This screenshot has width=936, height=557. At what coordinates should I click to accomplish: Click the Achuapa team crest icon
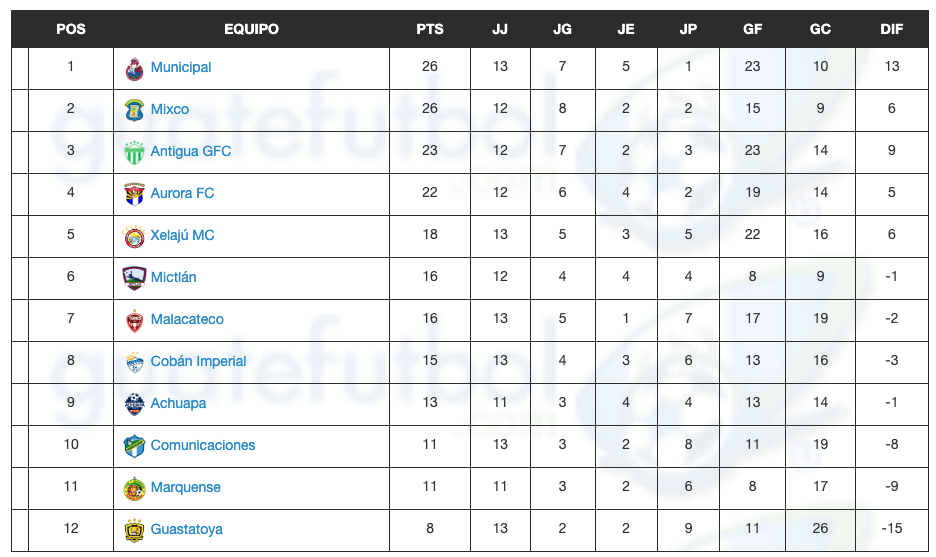click(134, 404)
